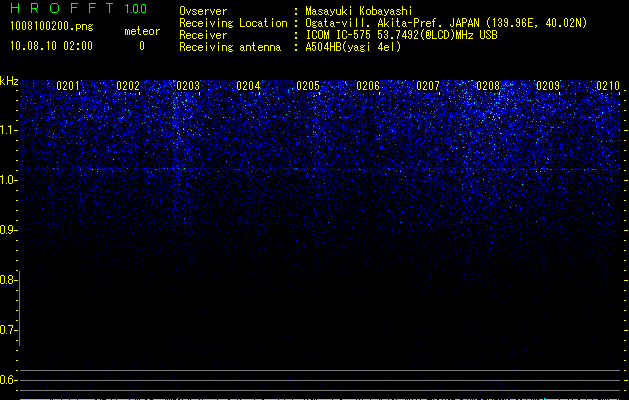The height and width of the screenshot is (400, 629).
Task: Click the HROFFT title text
Action: [61, 8]
